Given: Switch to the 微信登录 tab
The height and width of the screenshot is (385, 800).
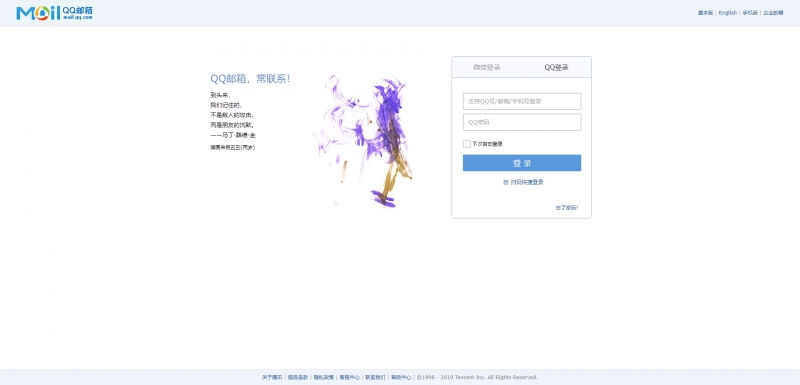Looking at the screenshot, I should pyautogui.click(x=486, y=67).
